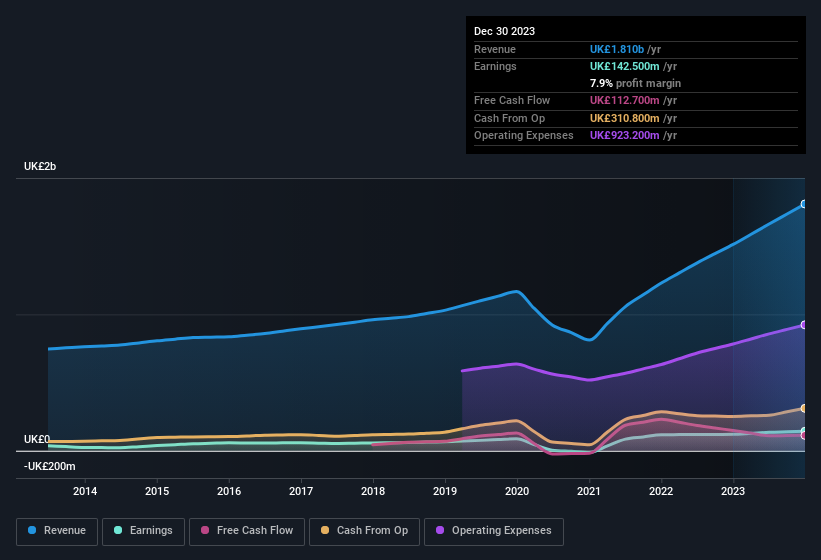Click the 2021 x-axis label

tap(589, 491)
